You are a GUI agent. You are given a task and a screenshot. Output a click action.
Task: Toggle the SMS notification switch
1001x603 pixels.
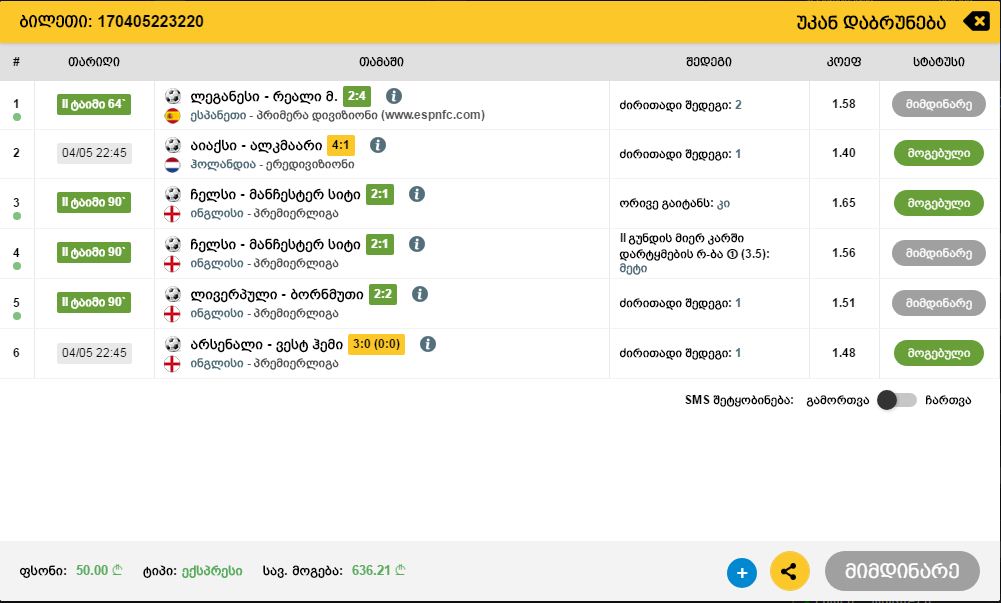(x=895, y=400)
